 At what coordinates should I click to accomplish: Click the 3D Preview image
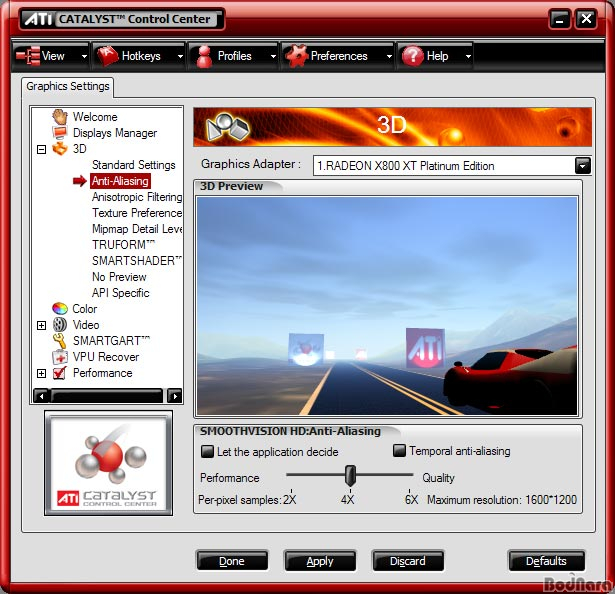pos(387,306)
